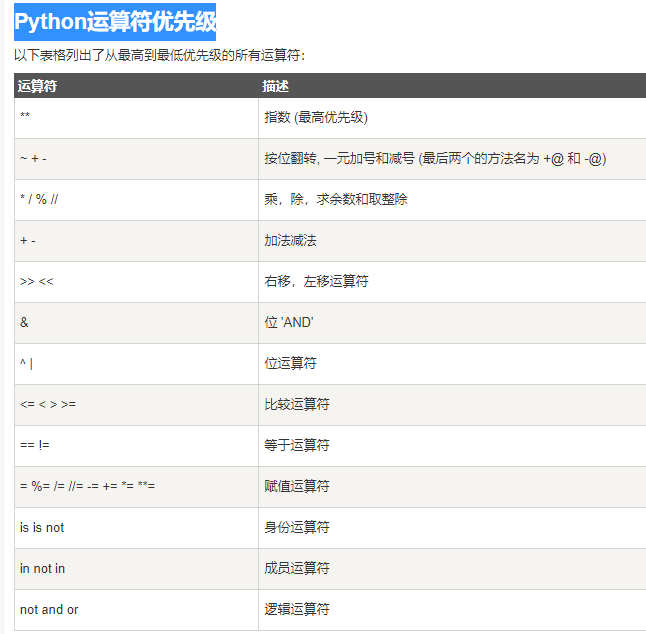This screenshot has width=646, height=634.
Task: Select the = %= /= //= assignment operators cell
Action: click(x=136, y=487)
